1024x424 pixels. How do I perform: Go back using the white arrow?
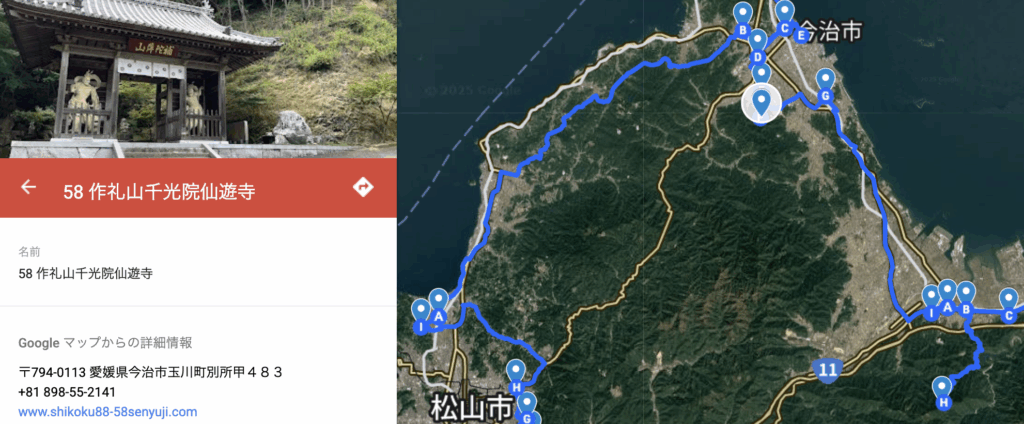28,188
